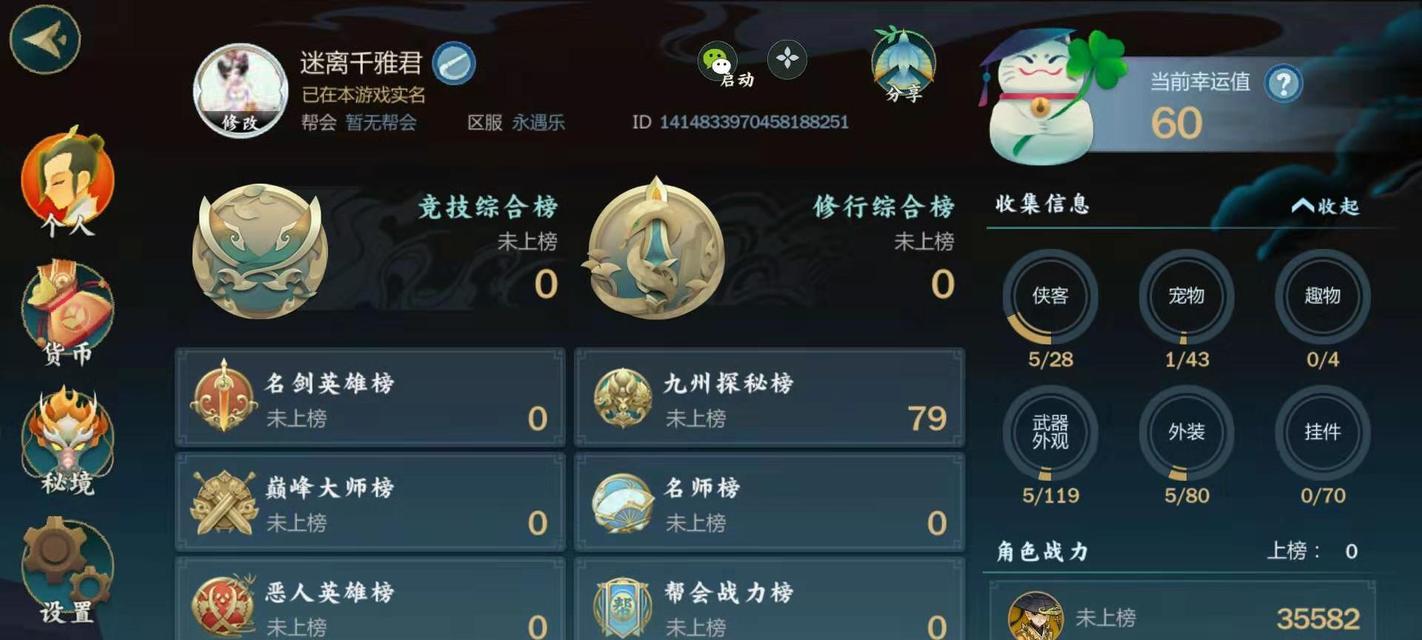Click the avatar 修改 thumbnail
1422x640 pixels.
(x=240, y=91)
